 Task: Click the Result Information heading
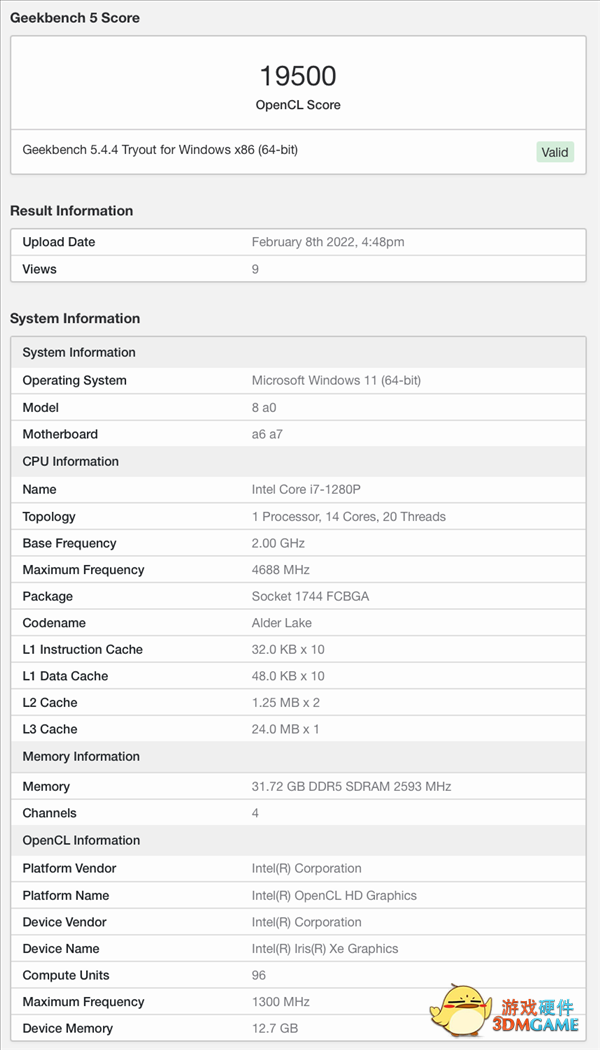71,211
